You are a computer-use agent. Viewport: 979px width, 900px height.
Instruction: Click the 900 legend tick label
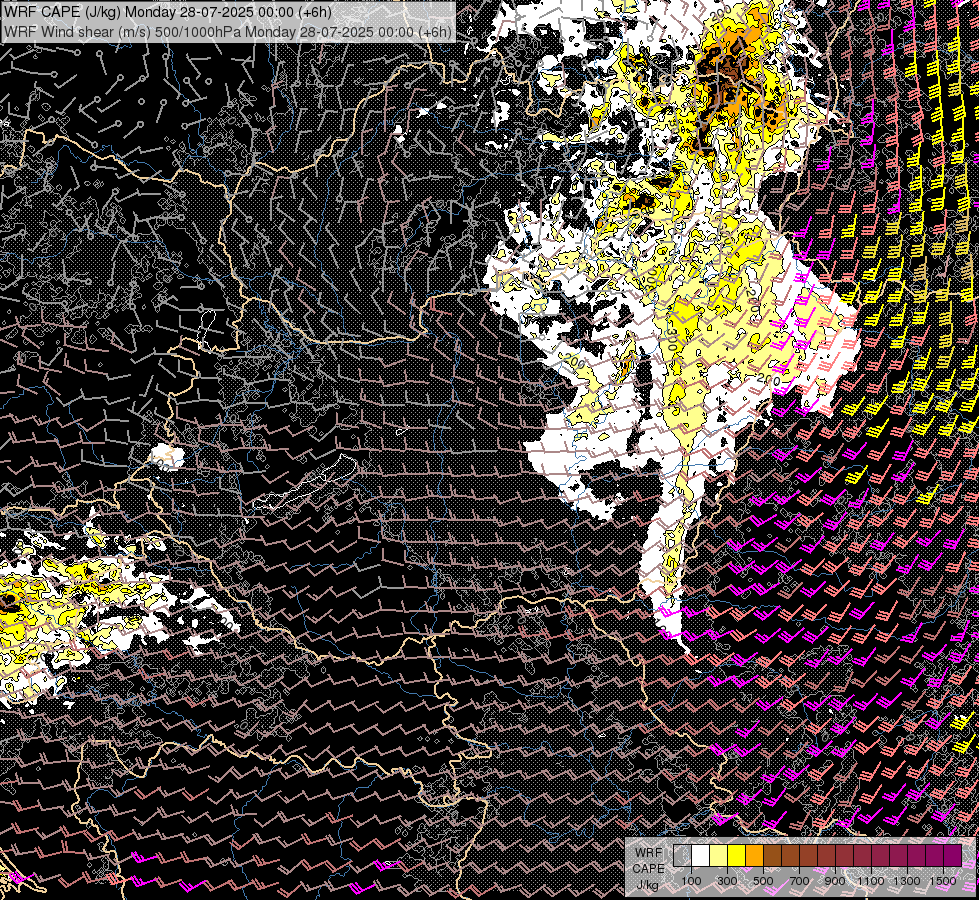coord(835,881)
